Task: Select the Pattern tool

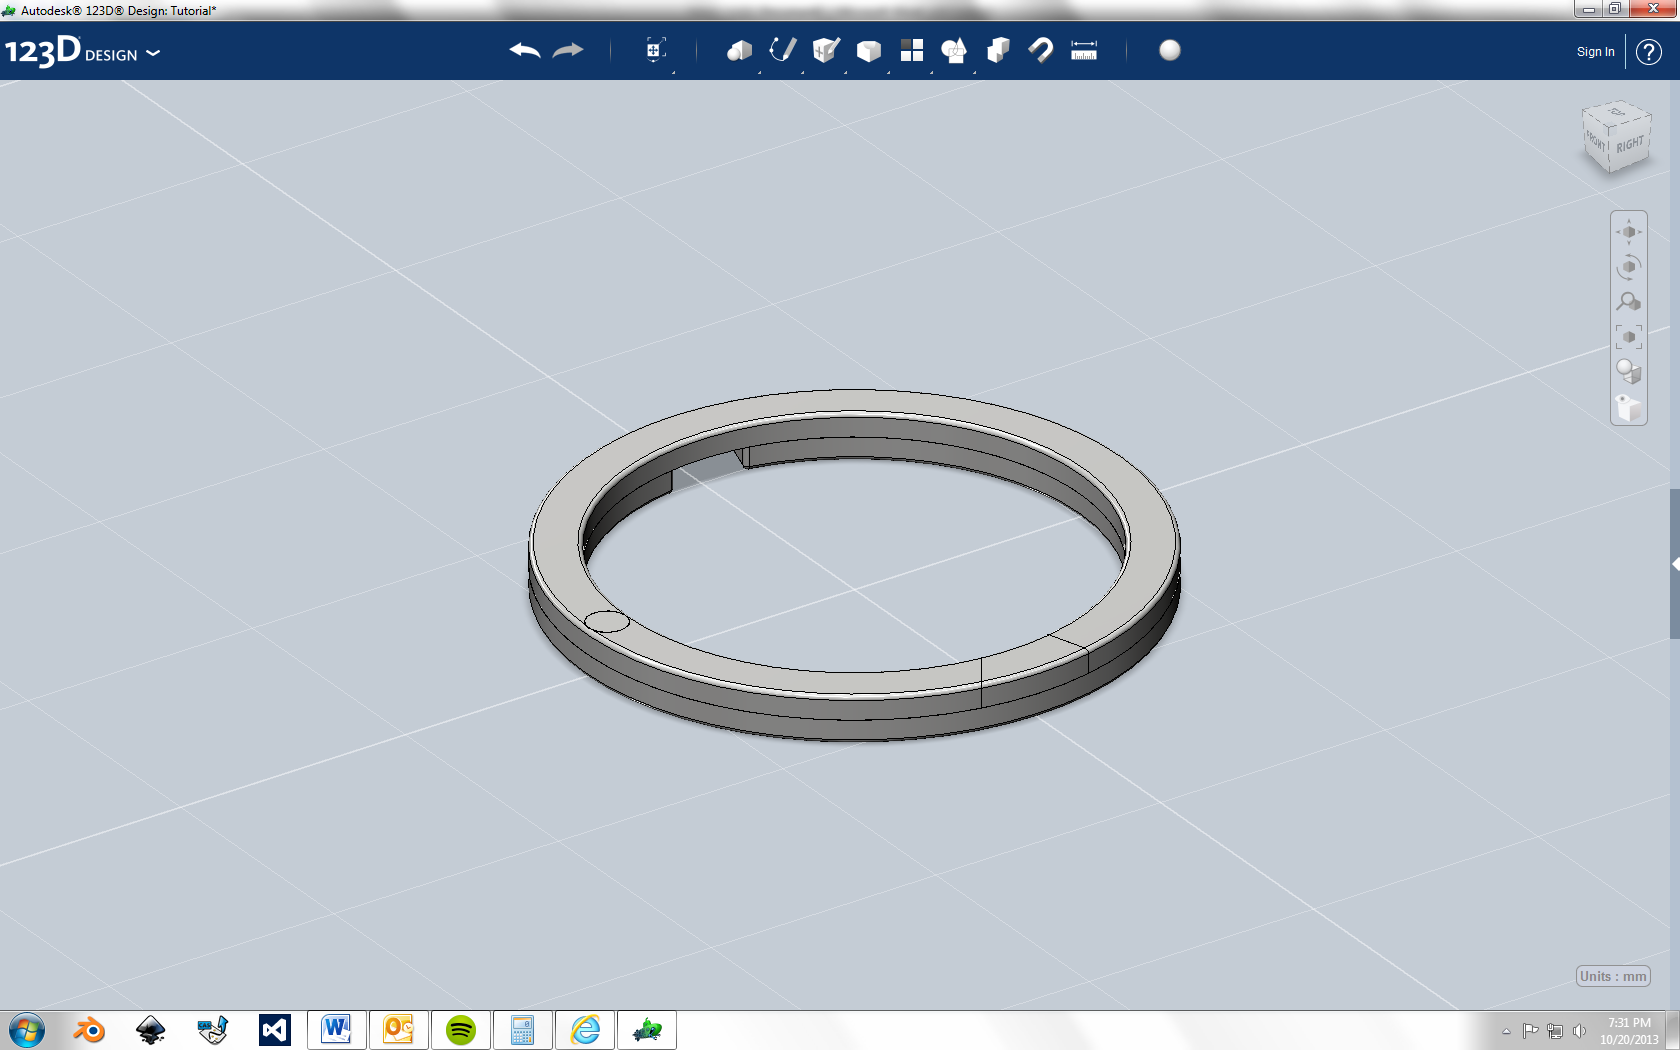Action: [x=911, y=49]
